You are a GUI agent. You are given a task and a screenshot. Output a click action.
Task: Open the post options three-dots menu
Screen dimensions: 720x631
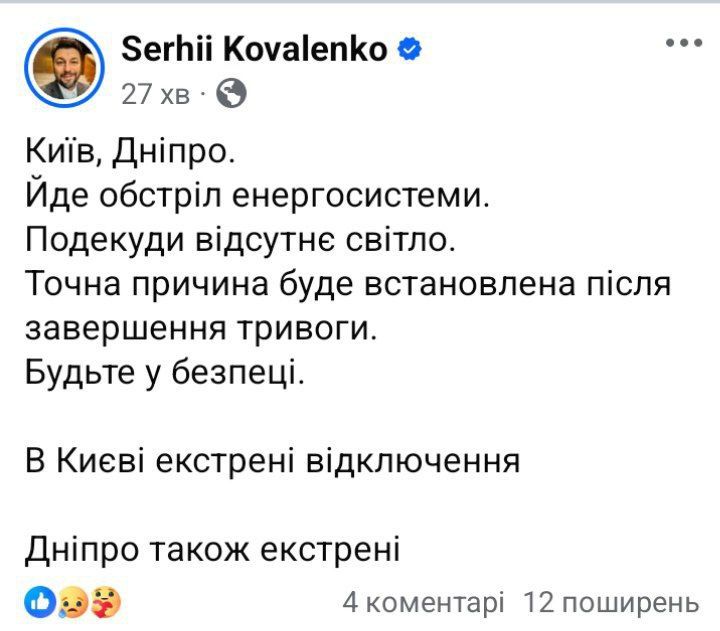coord(685,43)
